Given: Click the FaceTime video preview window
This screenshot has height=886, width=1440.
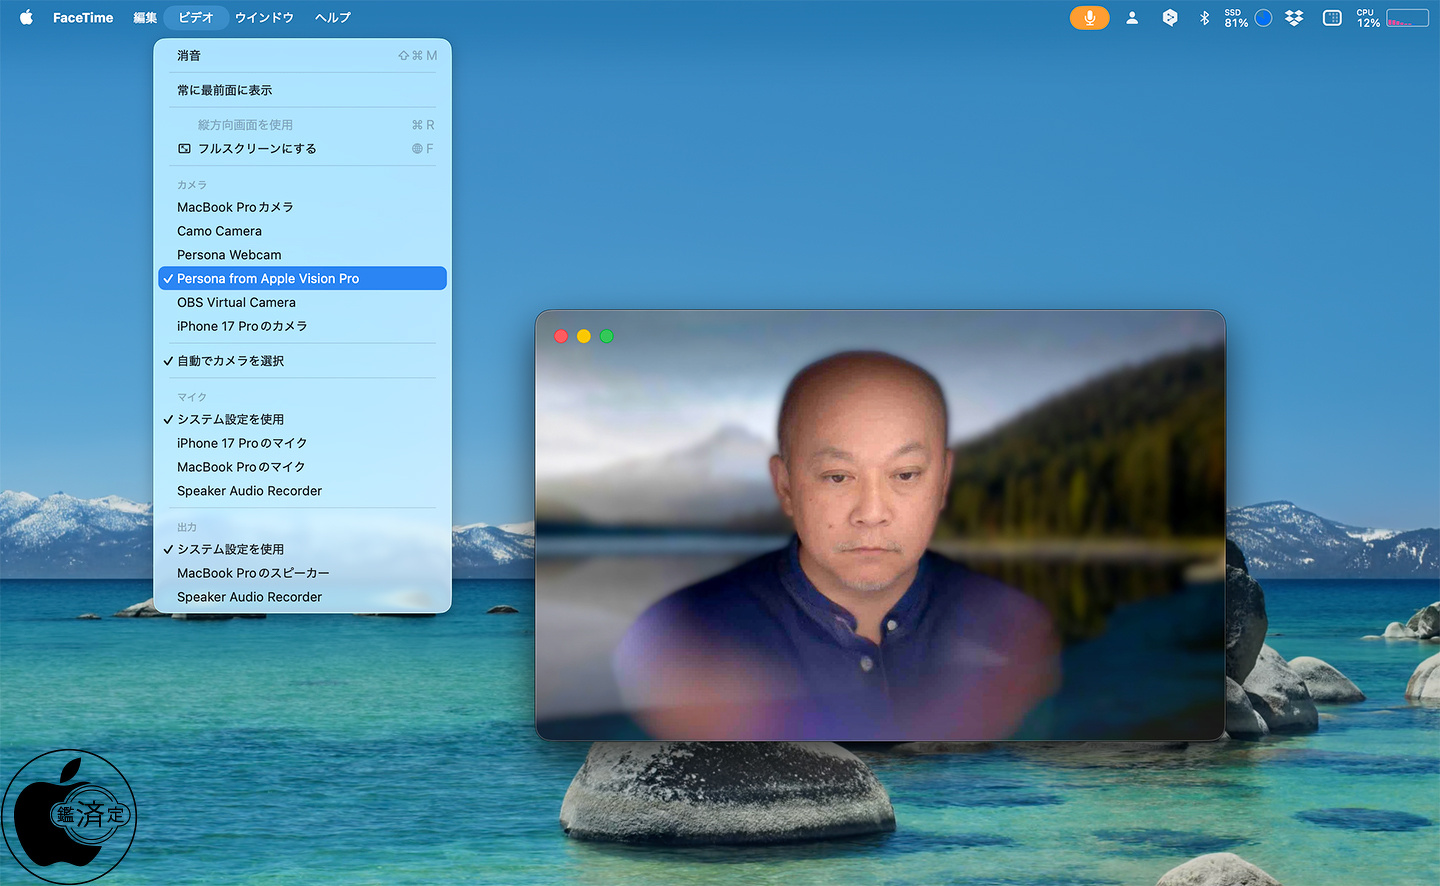Looking at the screenshot, I should pos(880,525).
